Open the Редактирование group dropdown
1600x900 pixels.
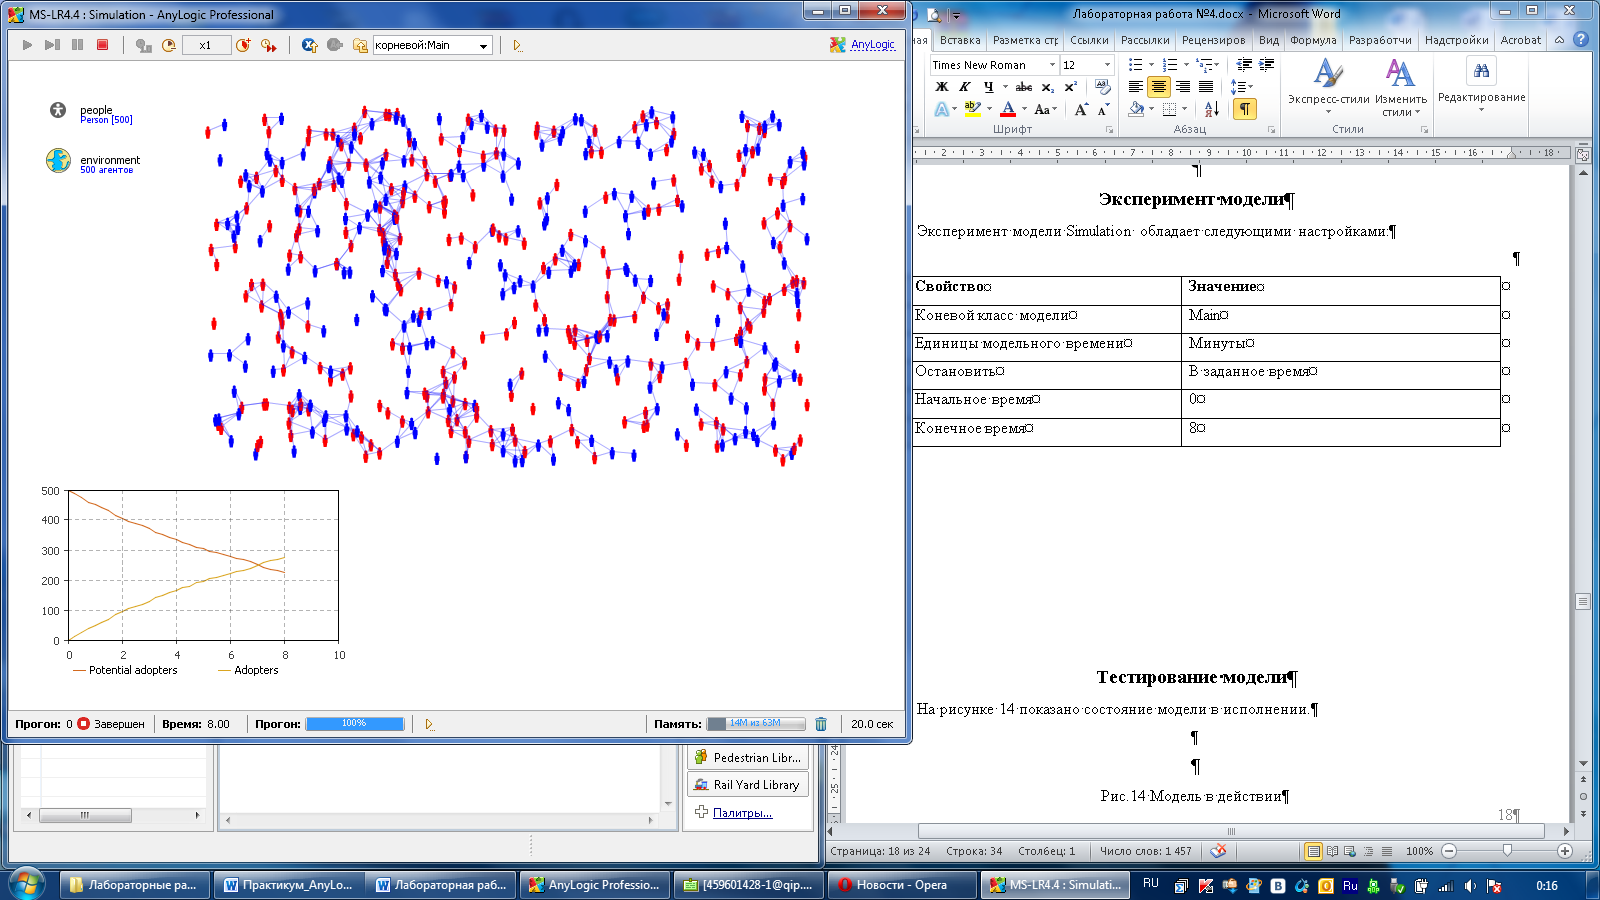pos(1481,85)
